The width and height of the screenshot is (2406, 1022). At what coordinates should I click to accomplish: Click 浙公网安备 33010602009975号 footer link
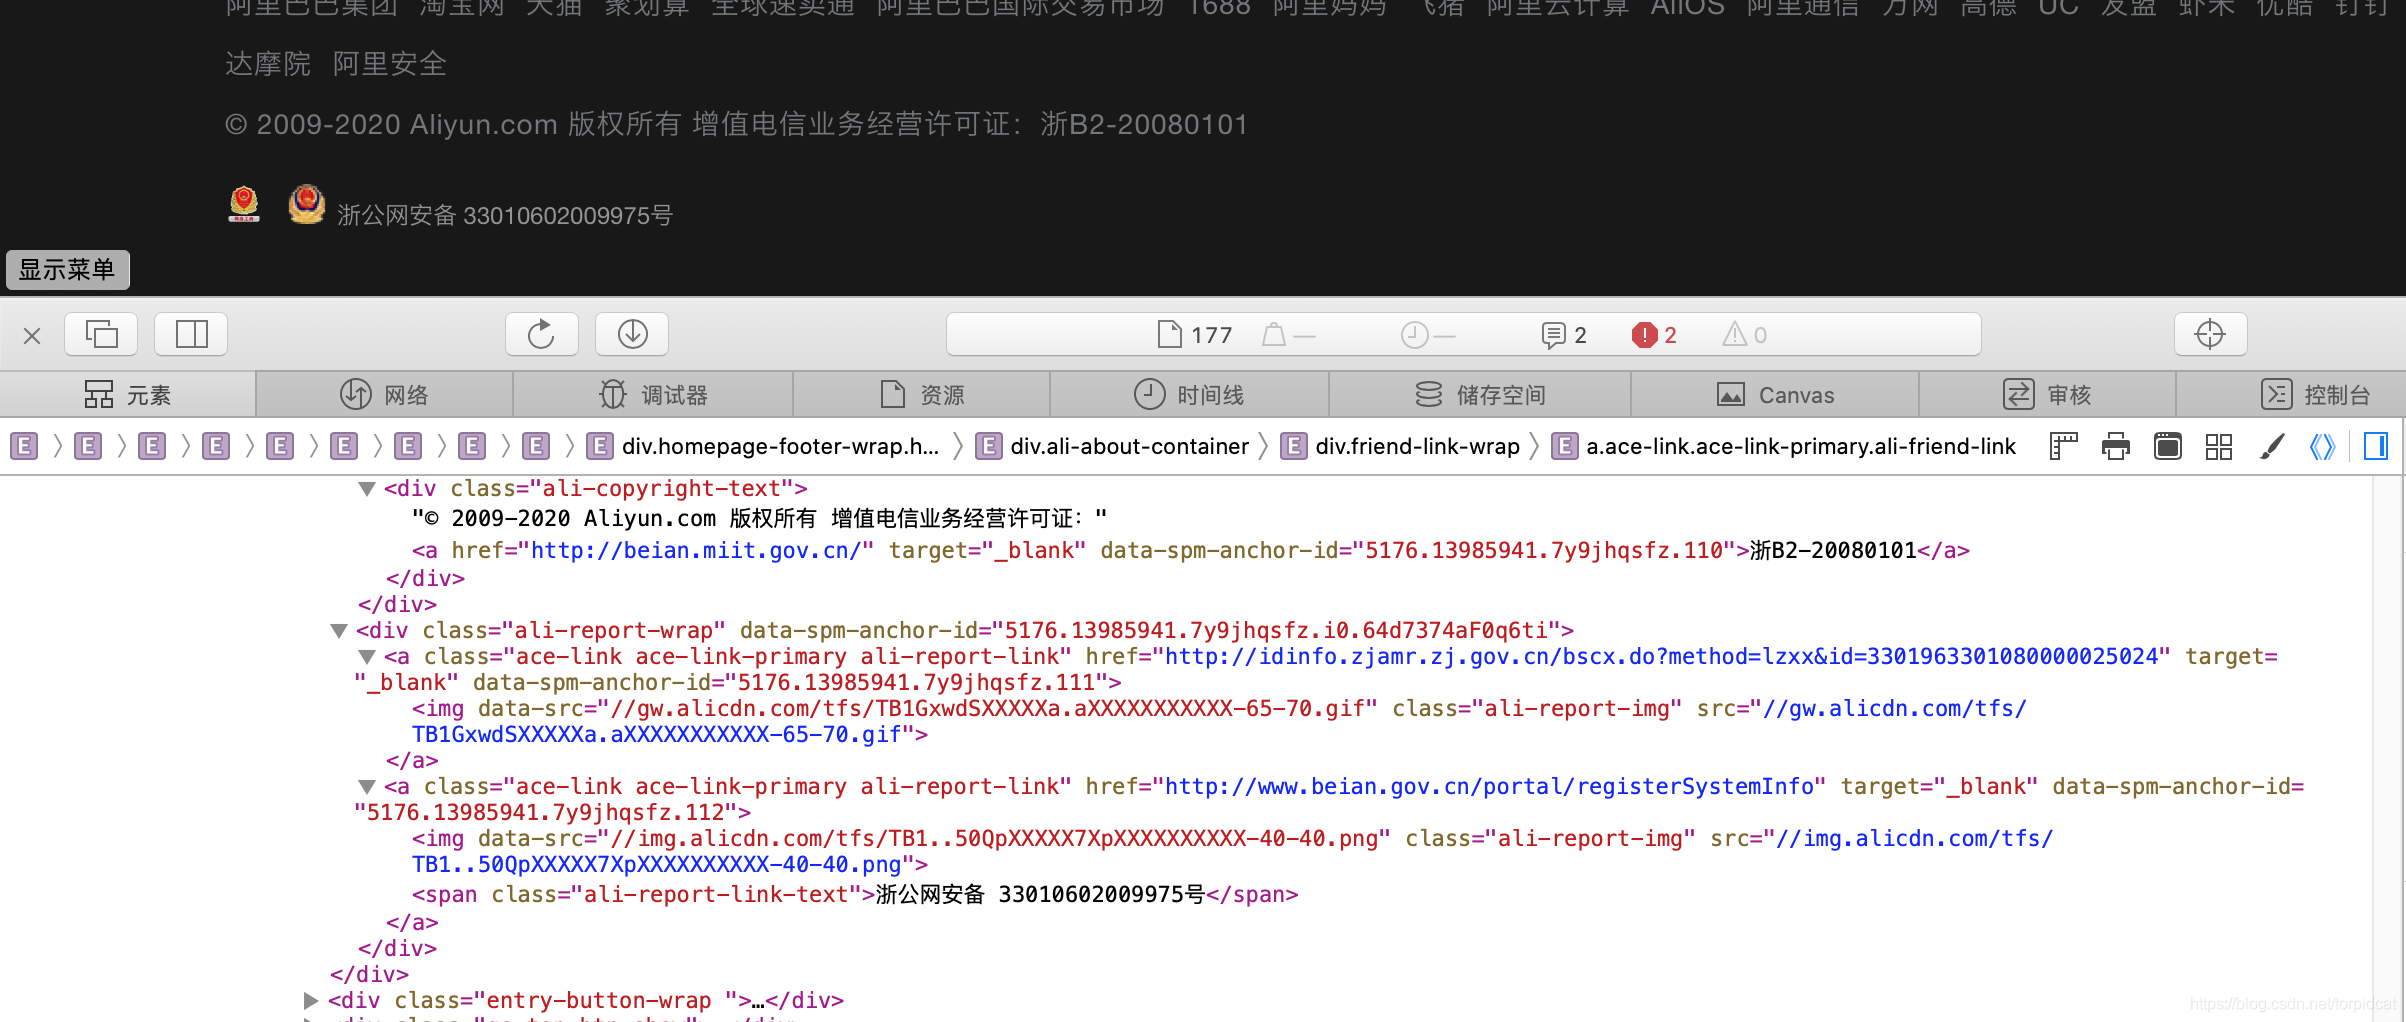(505, 215)
